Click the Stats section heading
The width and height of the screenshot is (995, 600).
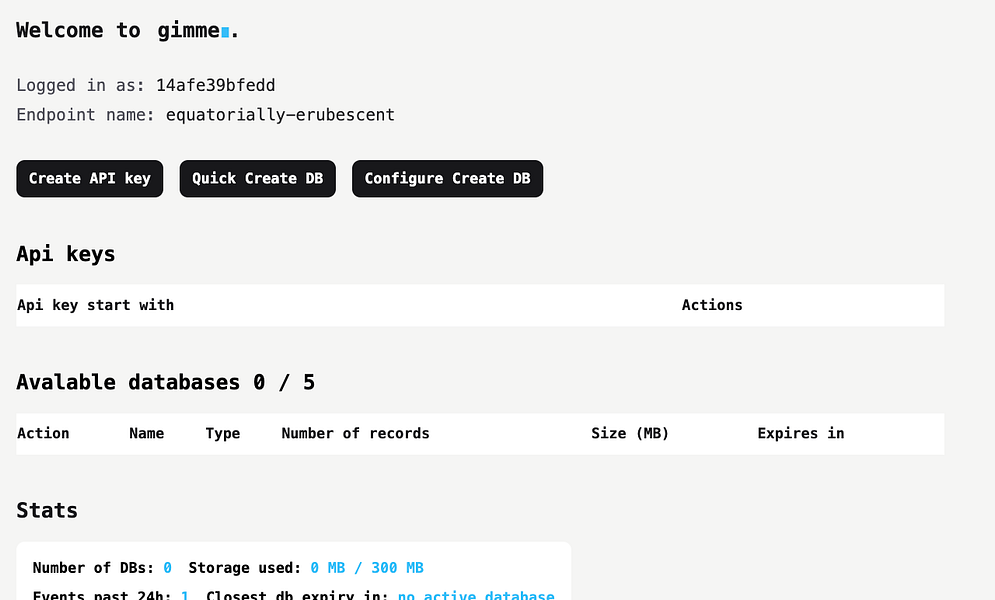click(x=47, y=511)
